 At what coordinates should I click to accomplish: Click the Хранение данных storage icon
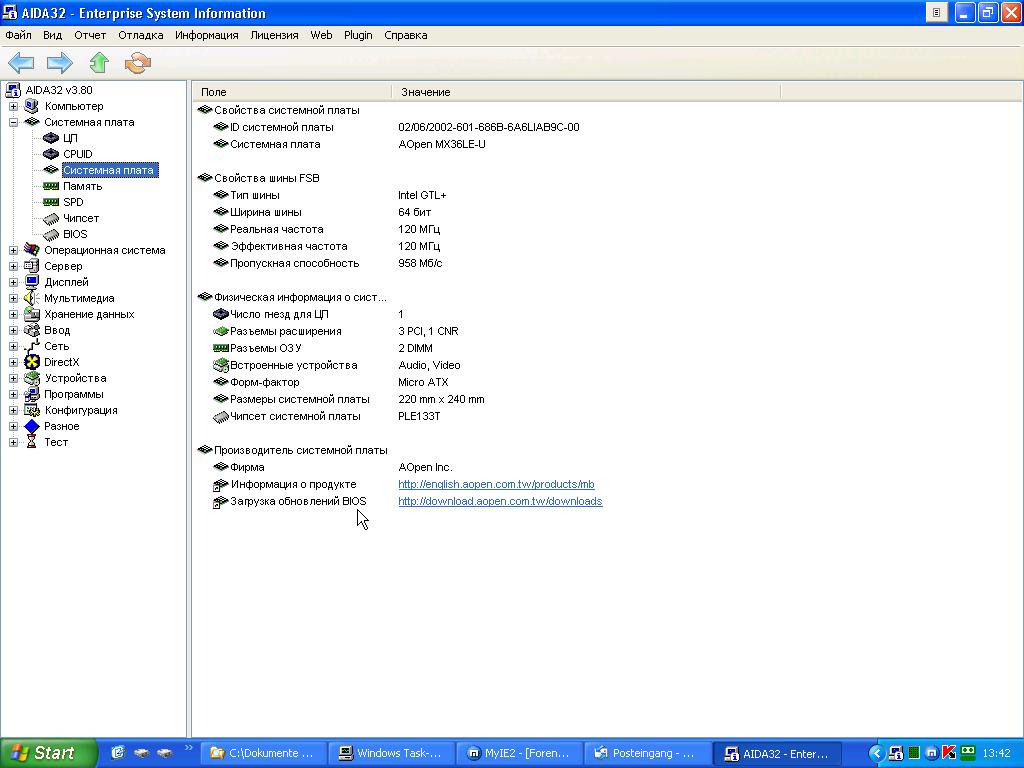[32, 314]
